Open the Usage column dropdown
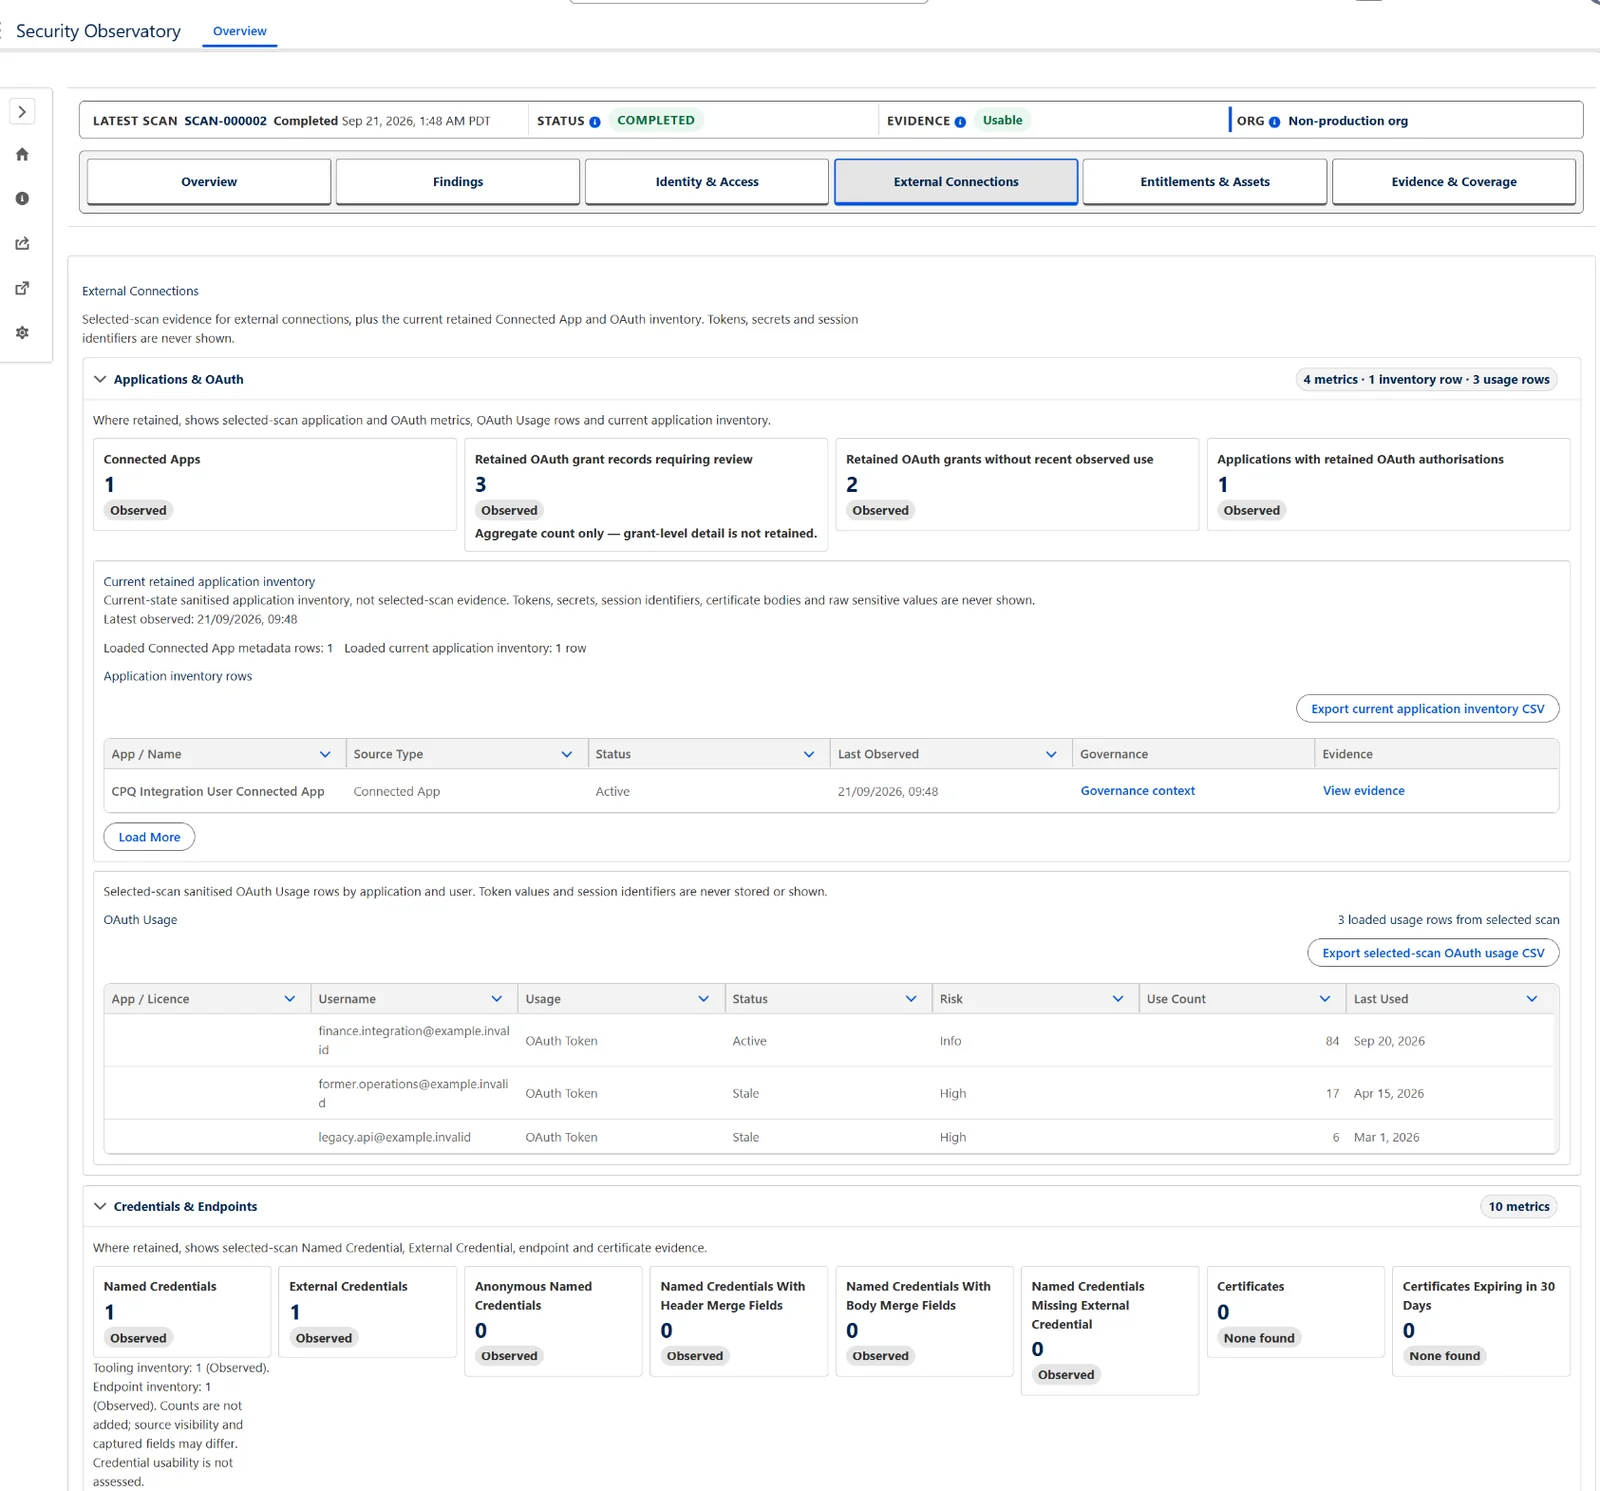Viewport: 1600px width, 1491px height. point(704,999)
